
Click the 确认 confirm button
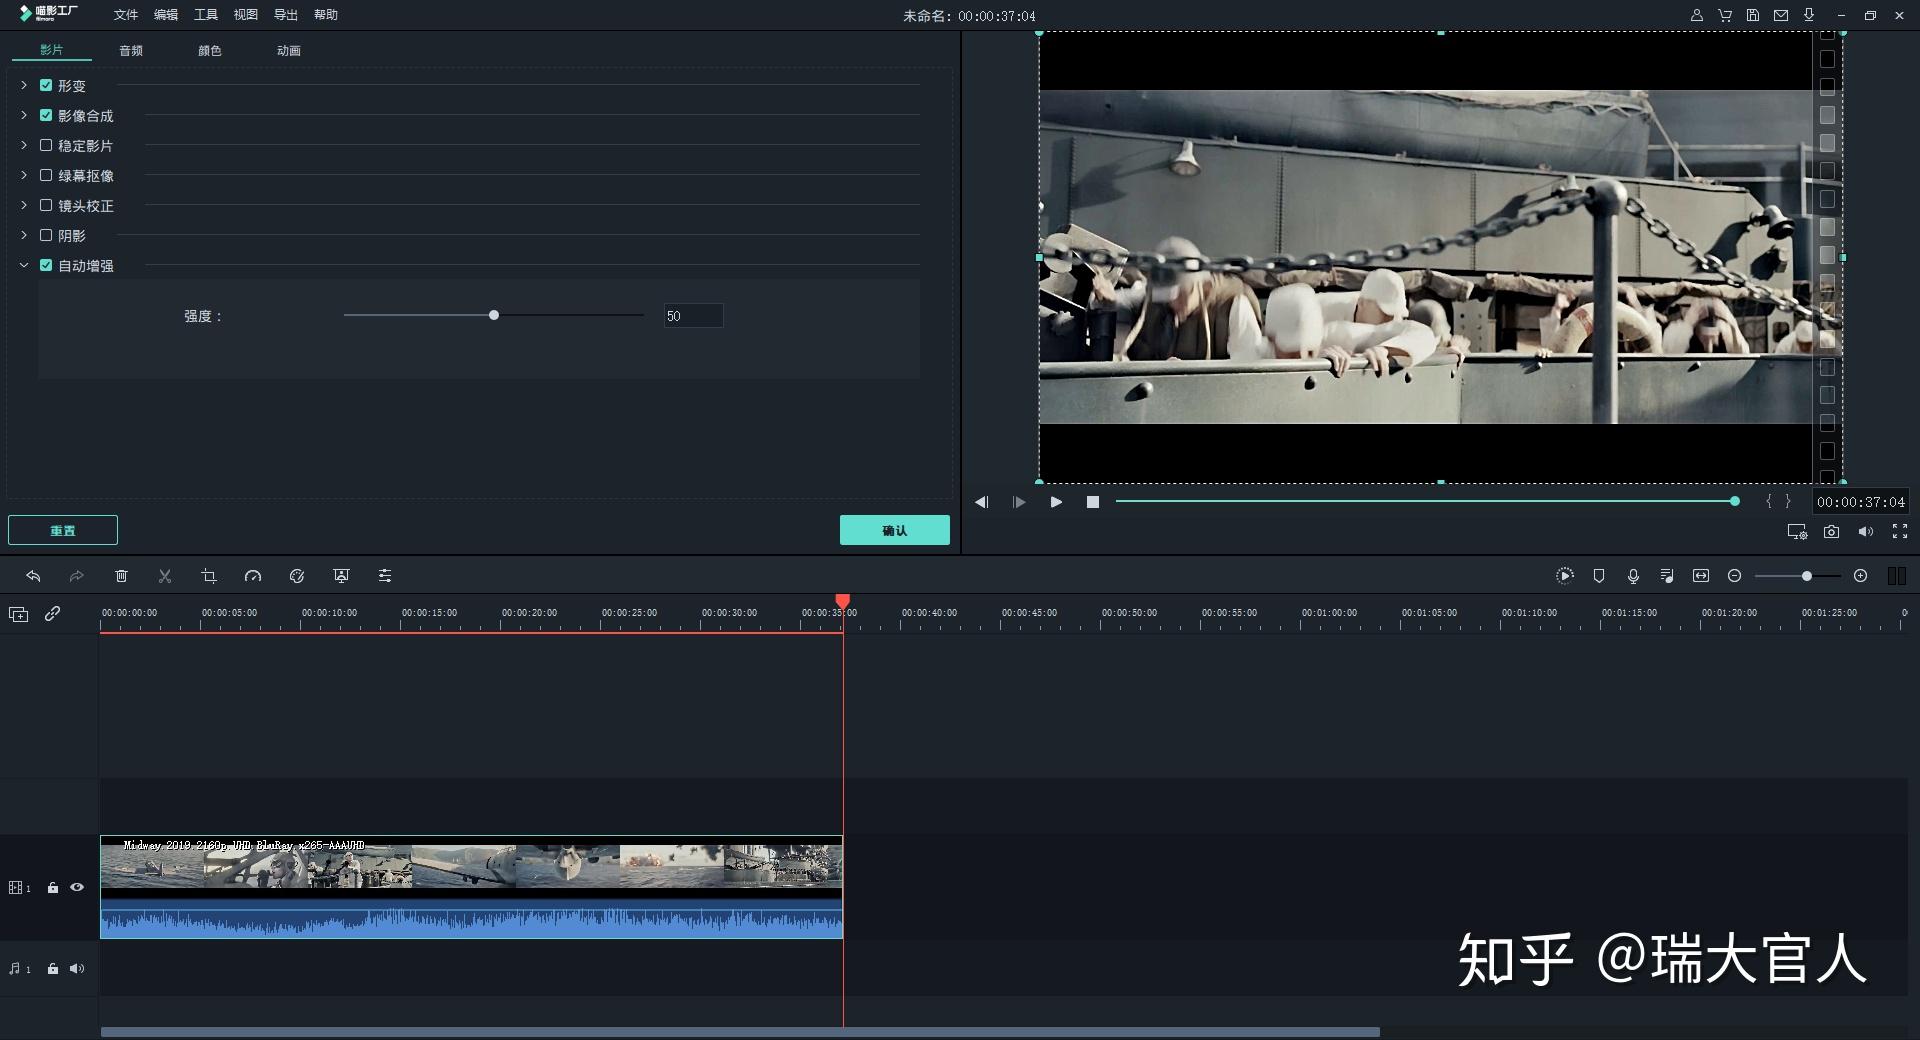[895, 530]
